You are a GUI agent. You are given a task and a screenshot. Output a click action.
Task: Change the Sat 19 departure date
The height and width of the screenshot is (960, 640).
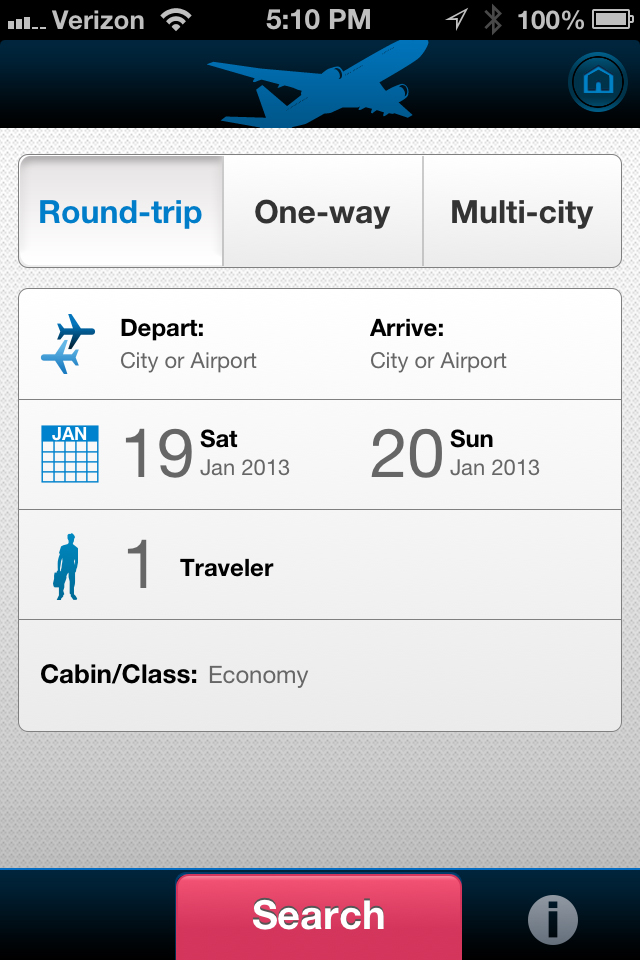206,454
